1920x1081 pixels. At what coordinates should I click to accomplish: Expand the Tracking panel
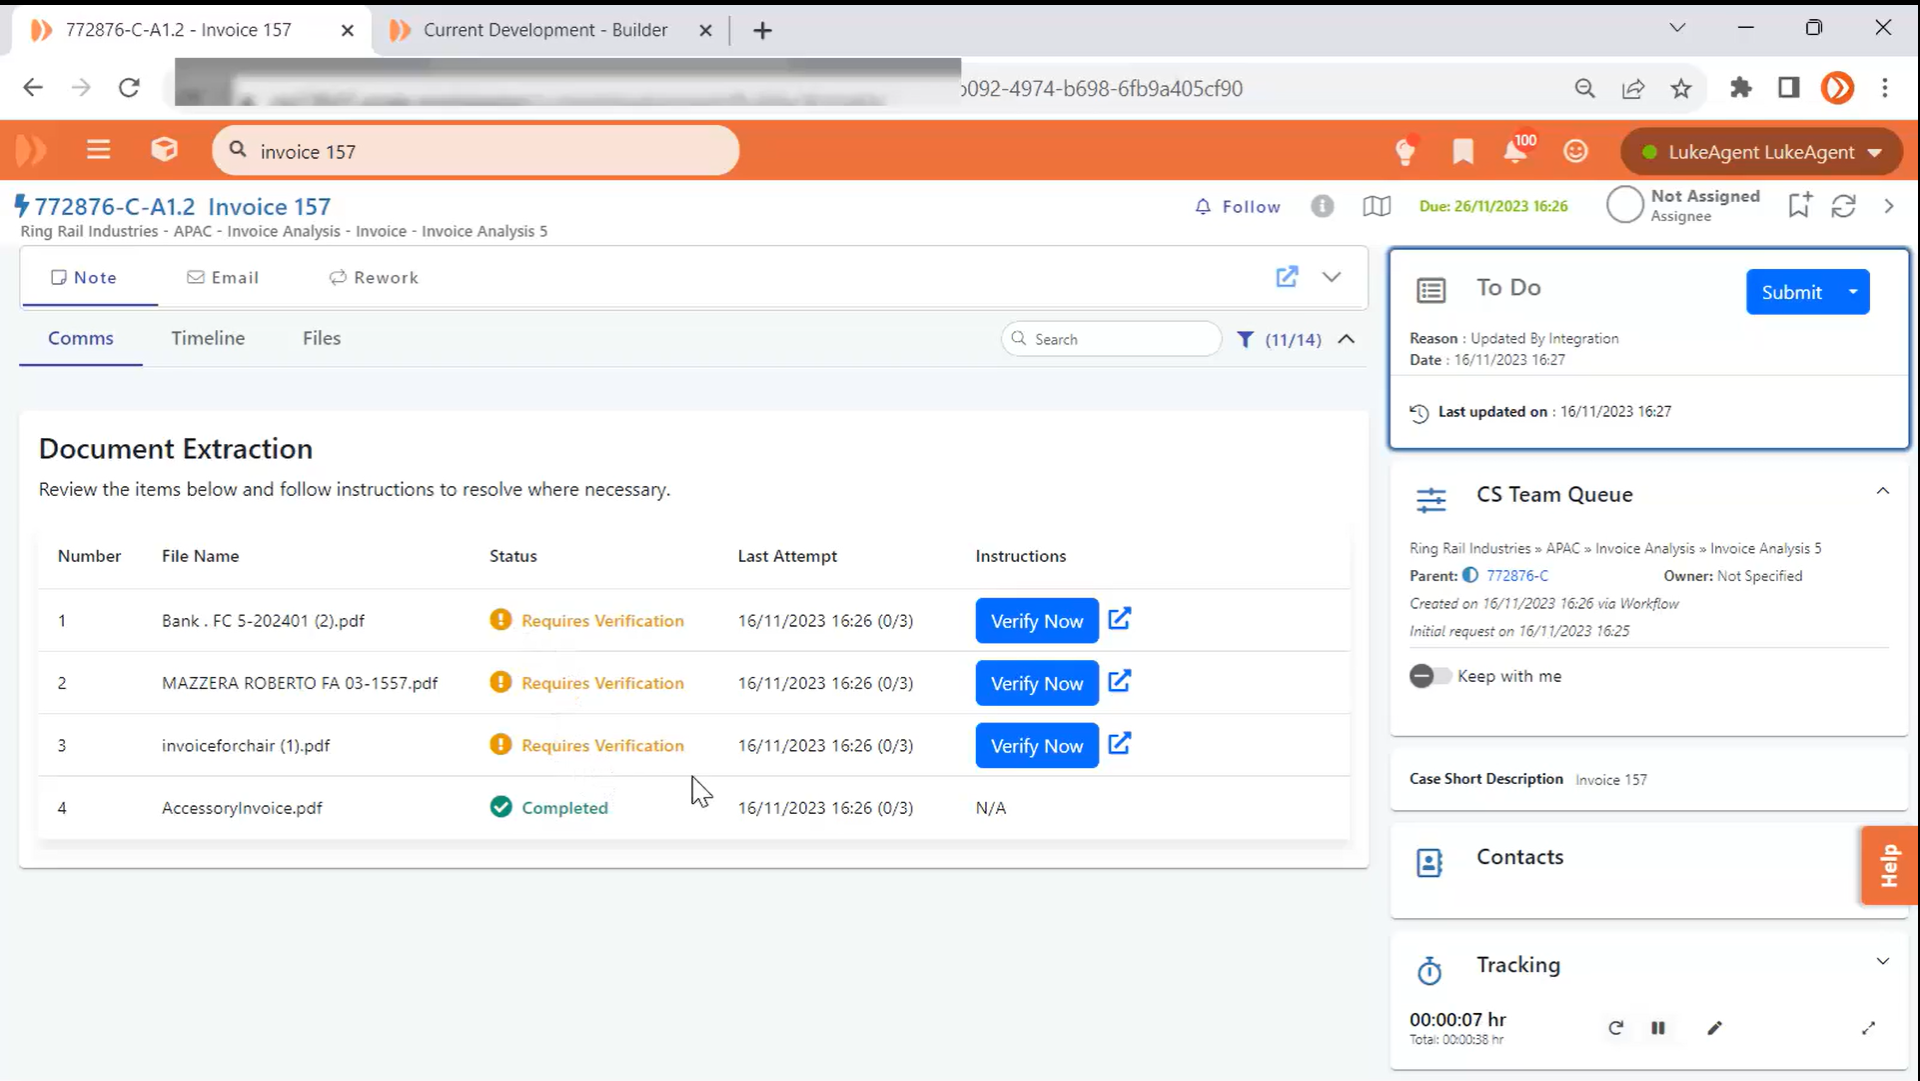click(x=1882, y=962)
